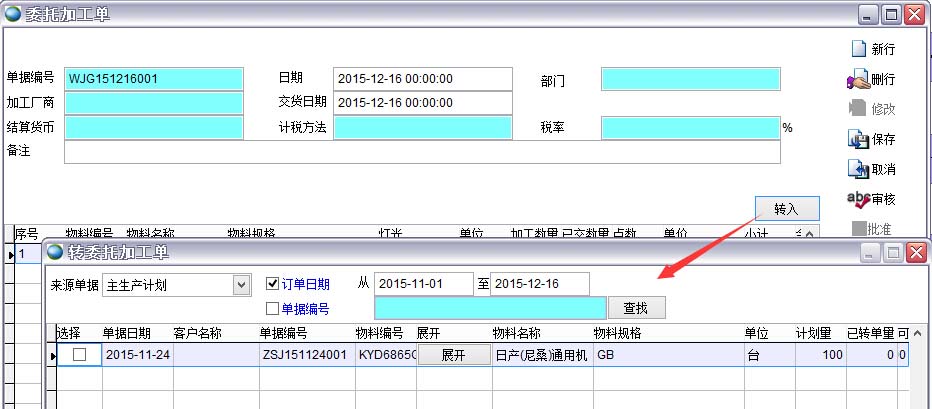Toggle the 订单日期 checkbox

tap(274, 284)
